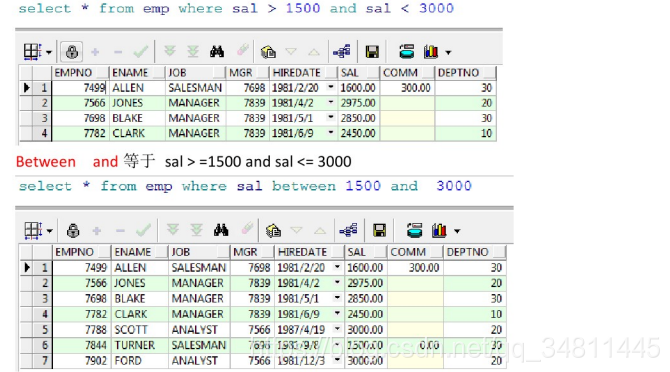The height and width of the screenshot is (372, 670).
Task: Select row number 3 indicator for BLAKE in the four-row grid
Action: click(42, 118)
